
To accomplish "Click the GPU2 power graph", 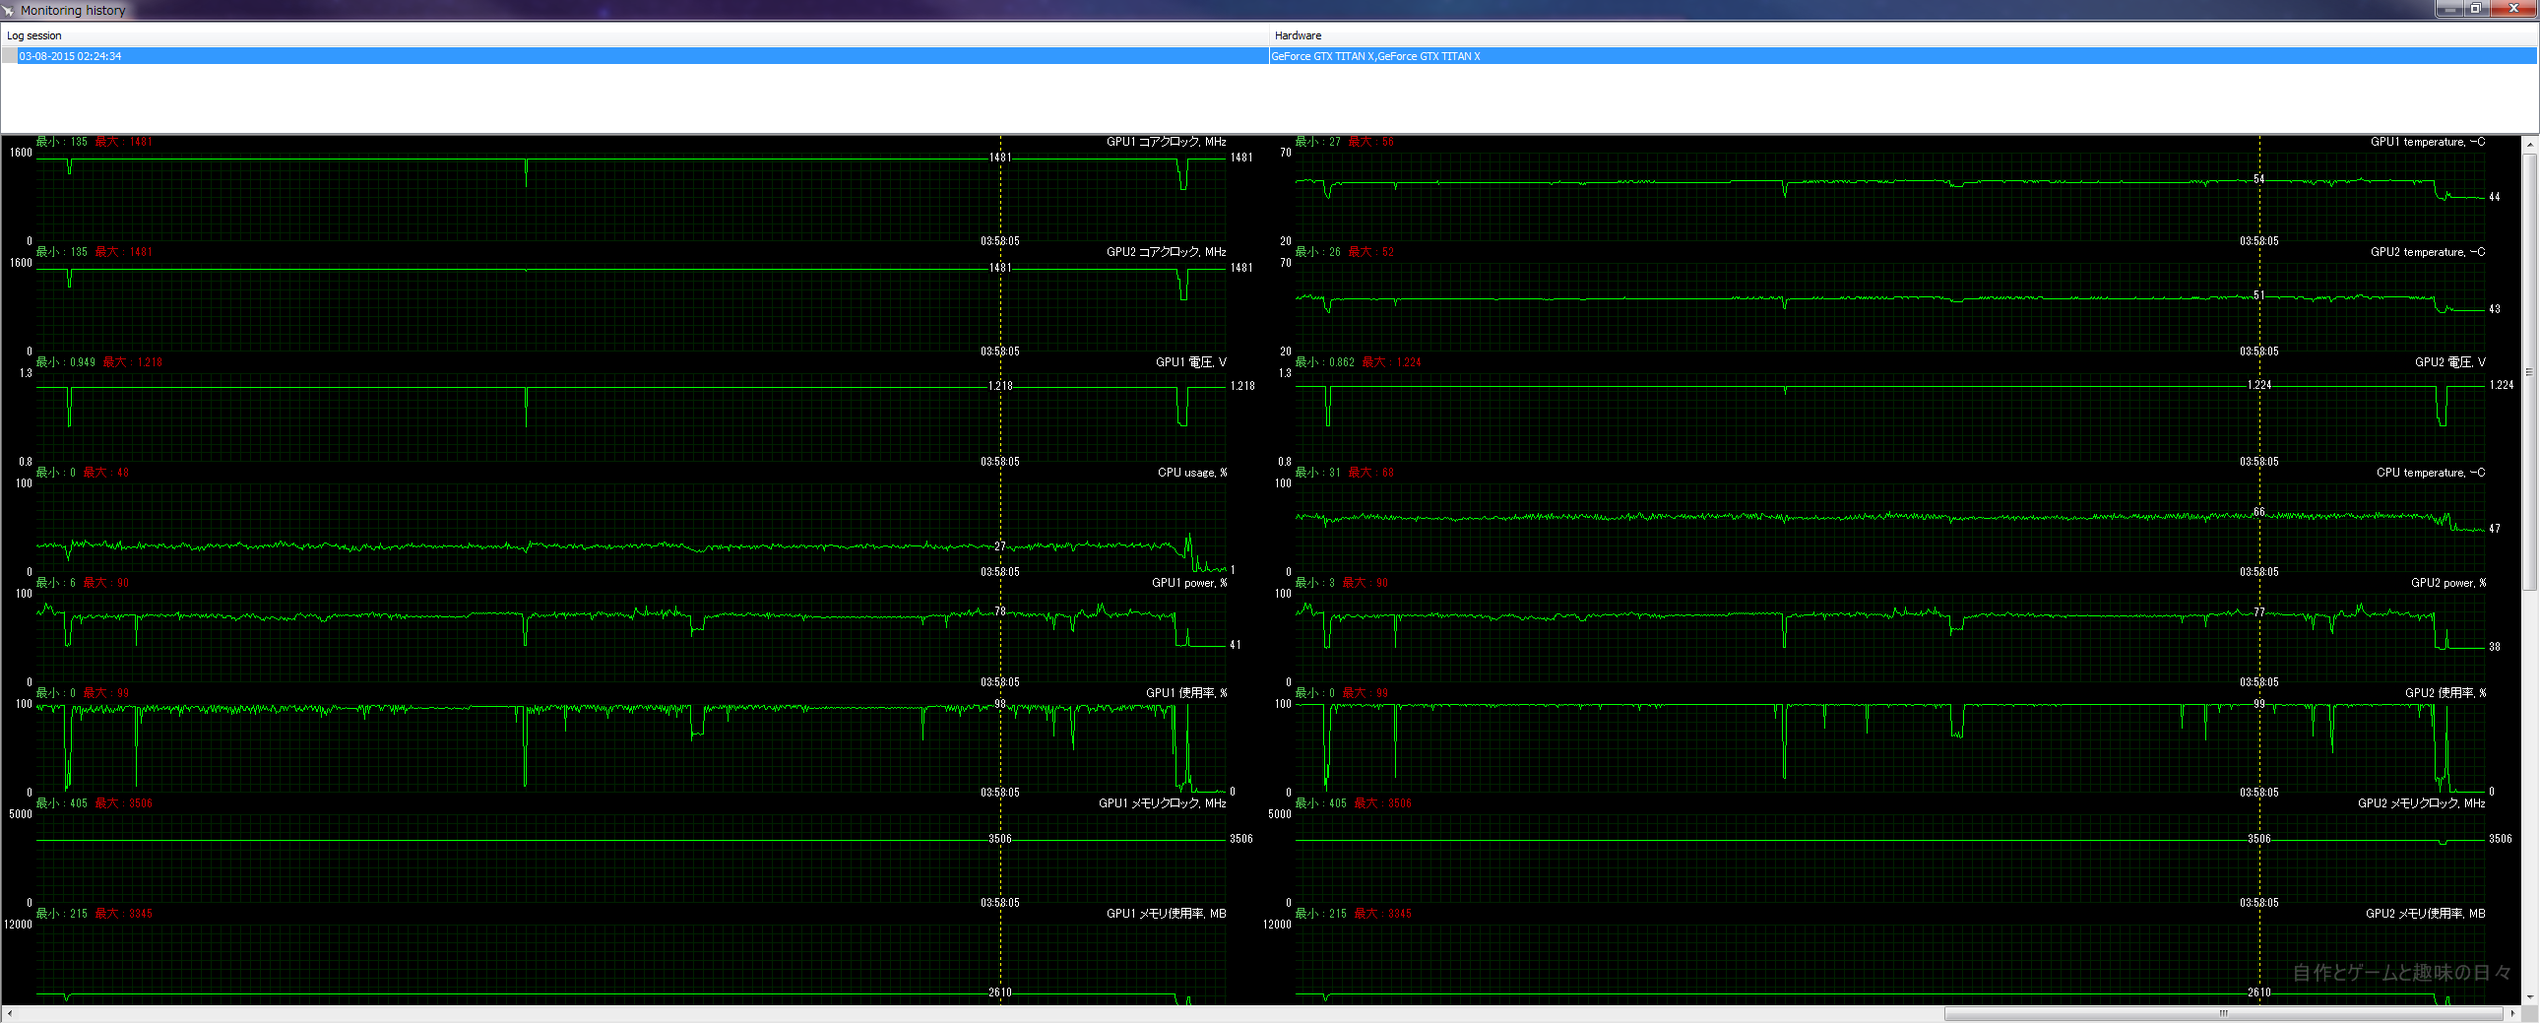I will pyautogui.click(x=1890, y=637).
